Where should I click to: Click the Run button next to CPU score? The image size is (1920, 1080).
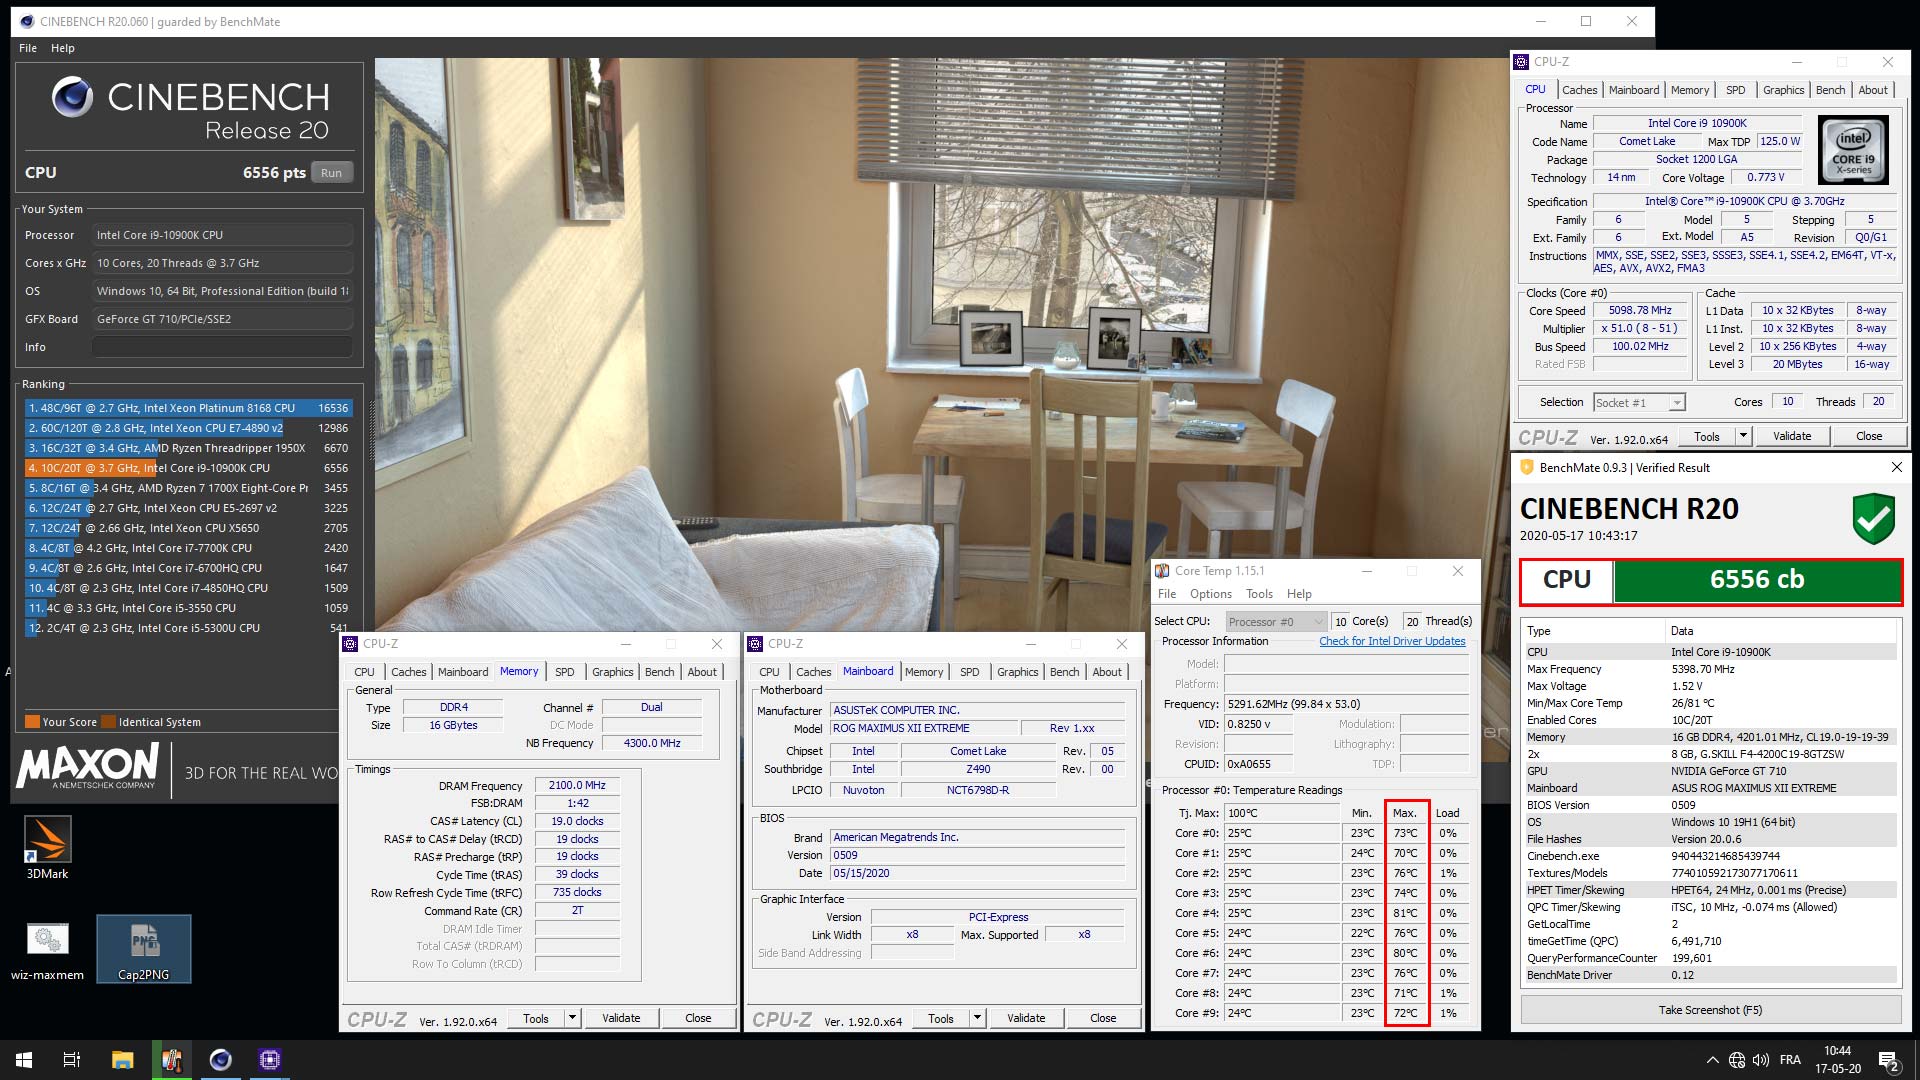331,173
